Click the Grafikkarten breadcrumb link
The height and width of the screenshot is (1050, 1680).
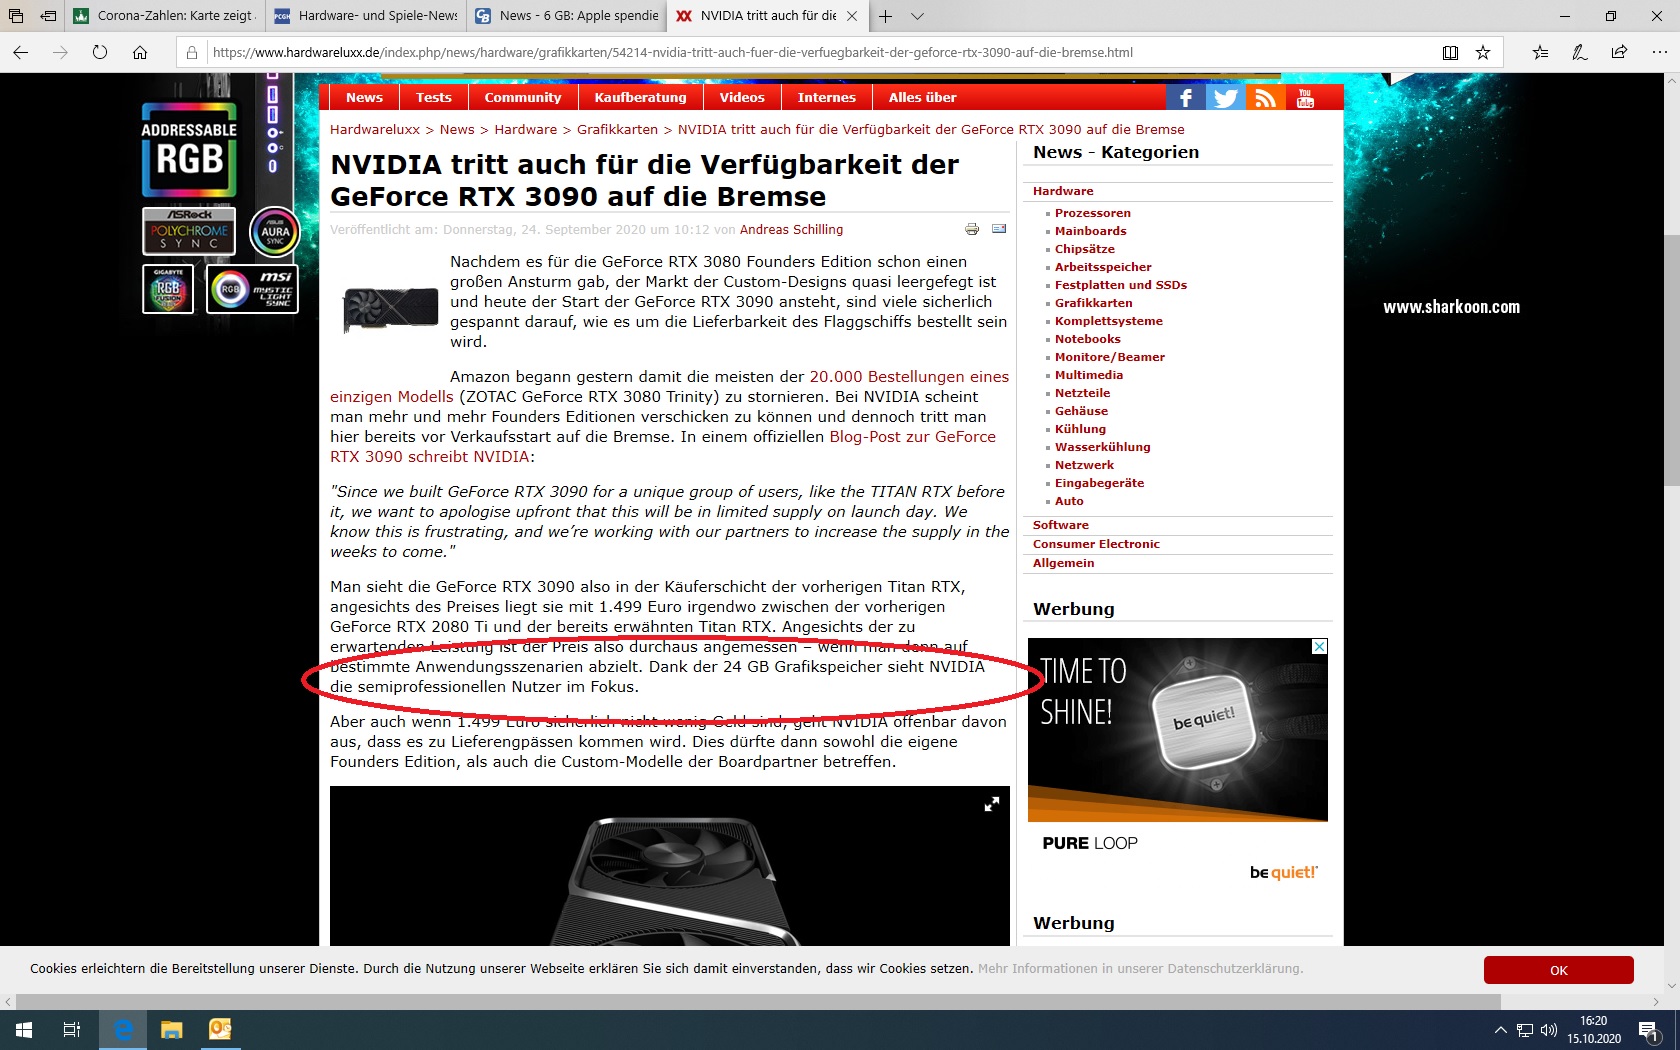coord(617,129)
